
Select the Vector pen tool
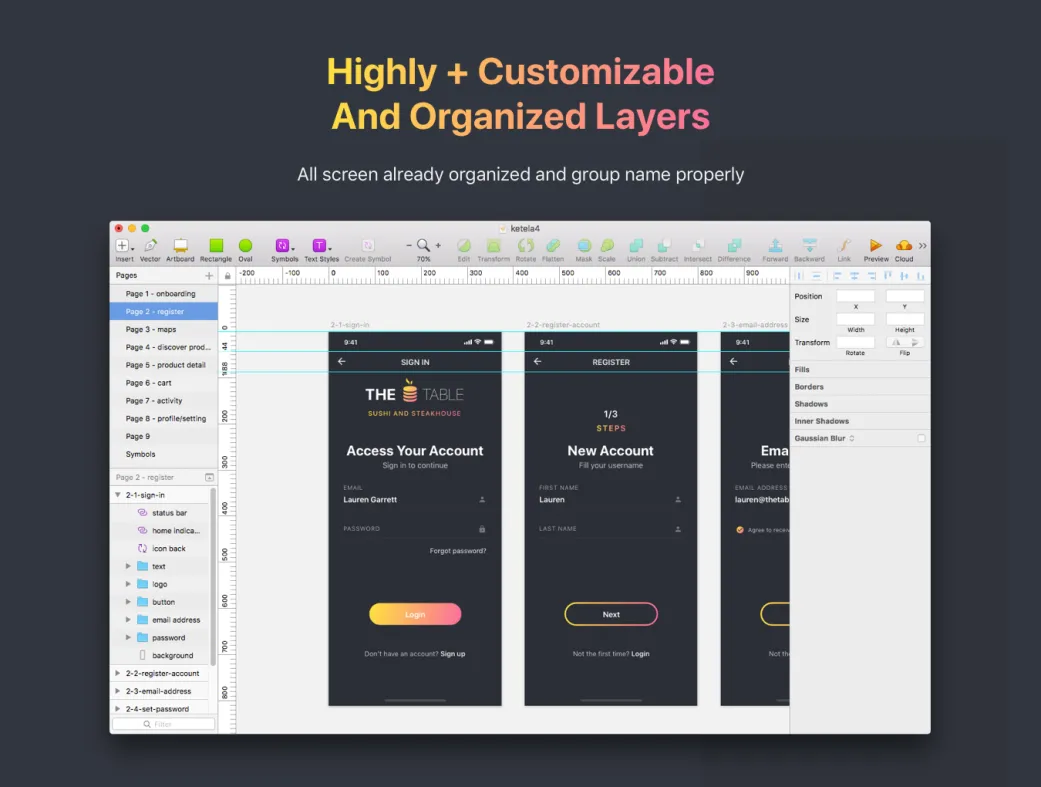[x=150, y=246]
